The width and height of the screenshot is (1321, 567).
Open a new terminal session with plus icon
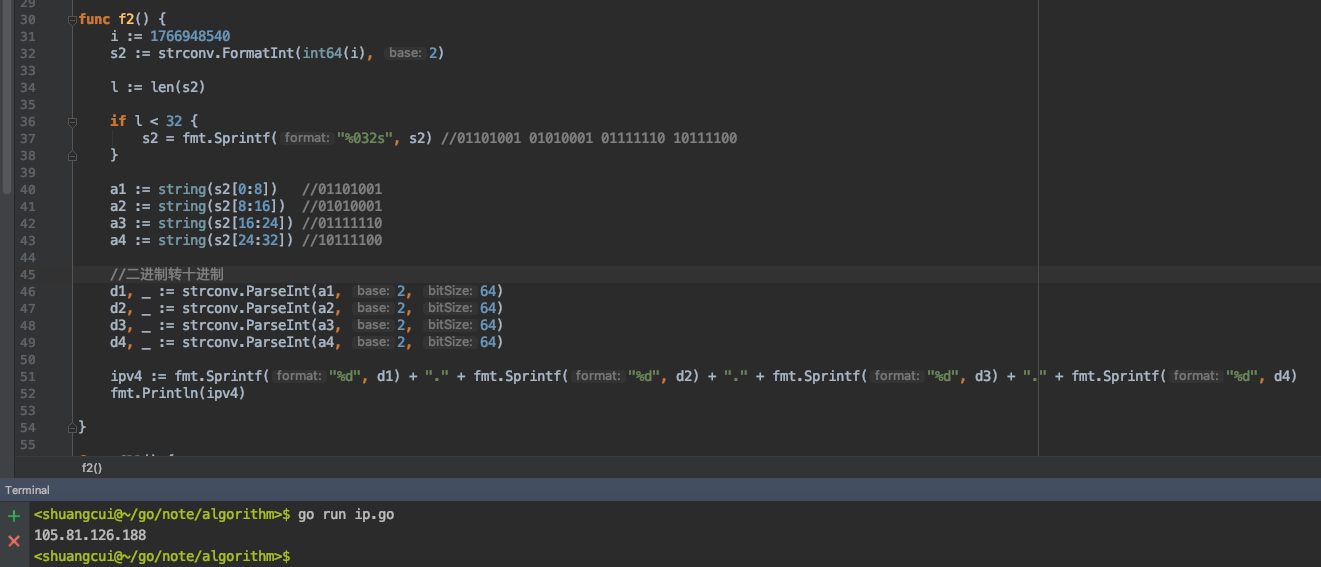tap(14, 516)
